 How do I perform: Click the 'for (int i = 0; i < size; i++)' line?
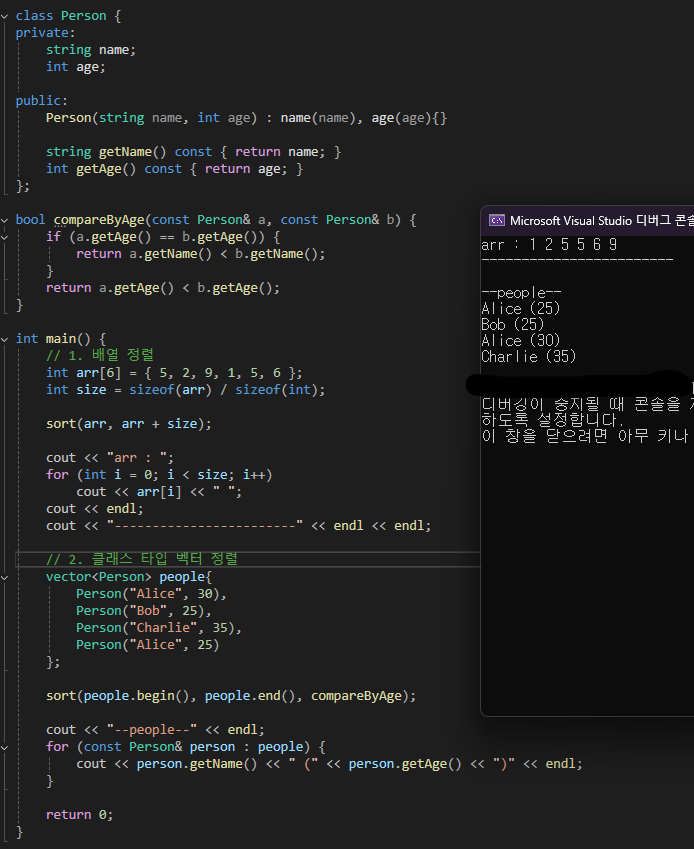point(159,475)
